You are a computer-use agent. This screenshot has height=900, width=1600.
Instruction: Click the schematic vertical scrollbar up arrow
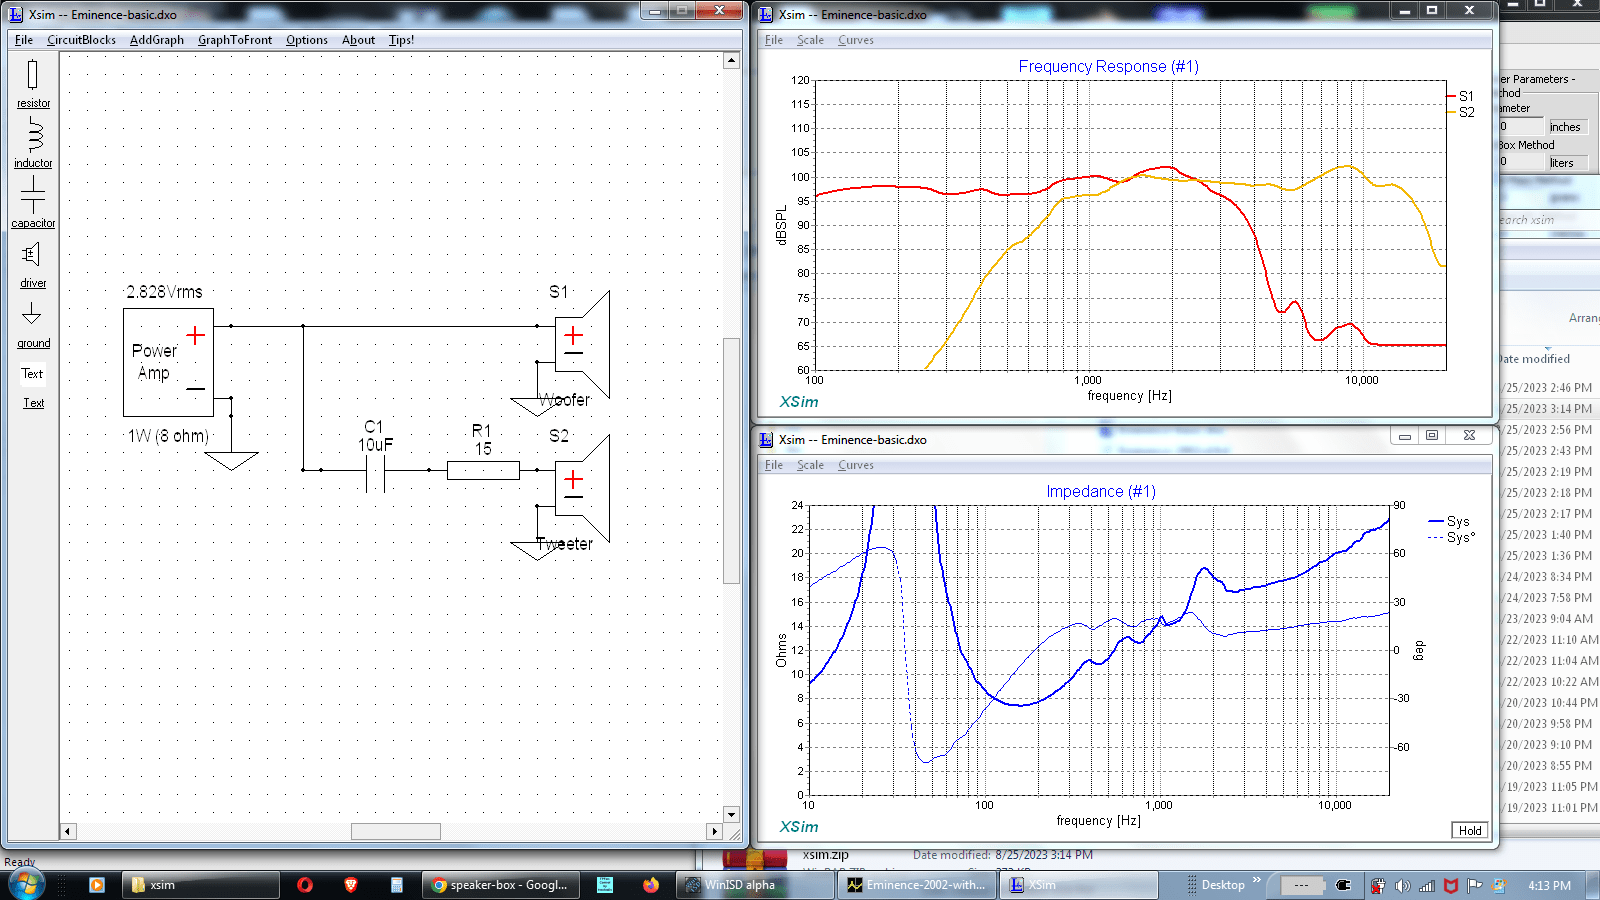point(731,60)
